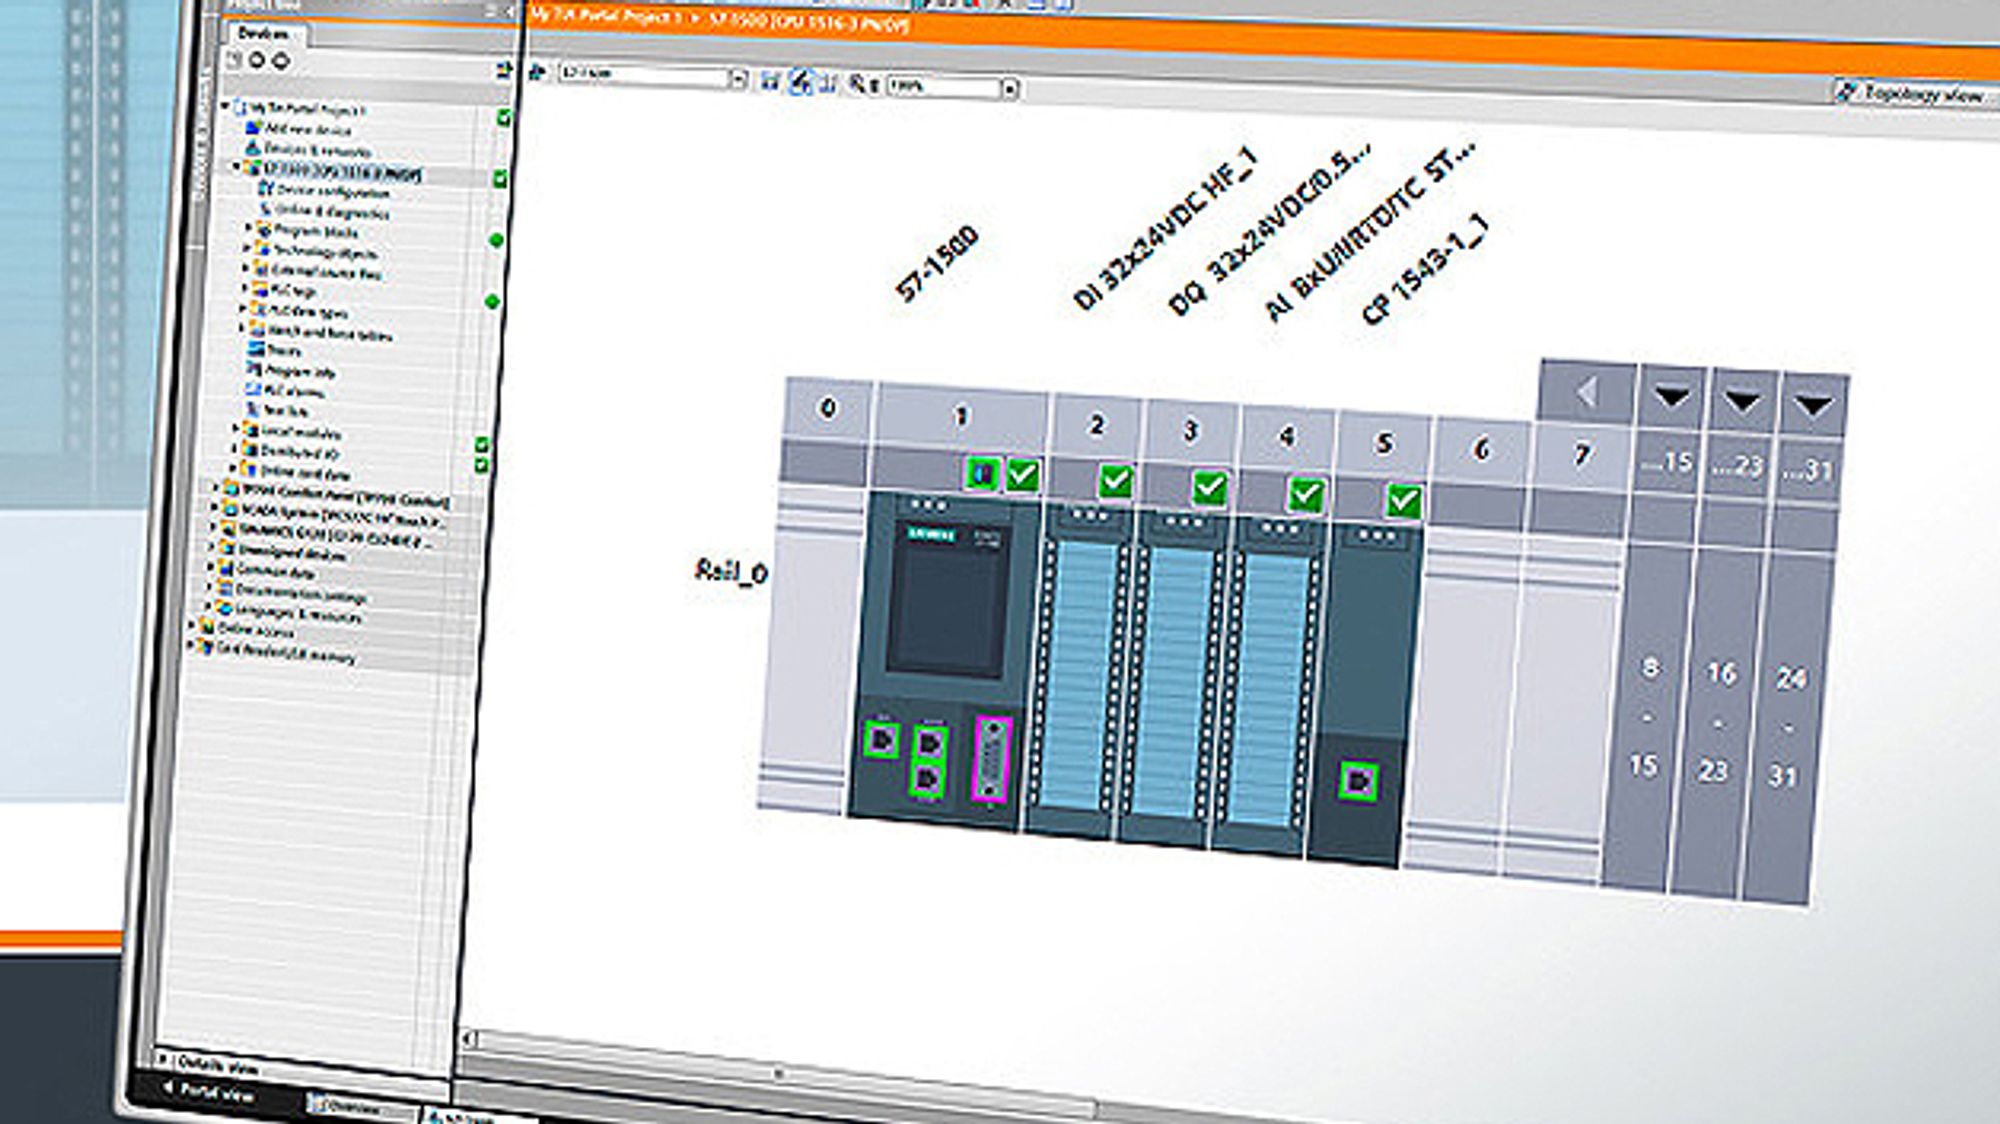Click the green checkmark in slot 5
Screen dimensions: 2000x1124
pyautogui.click(x=1403, y=500)
